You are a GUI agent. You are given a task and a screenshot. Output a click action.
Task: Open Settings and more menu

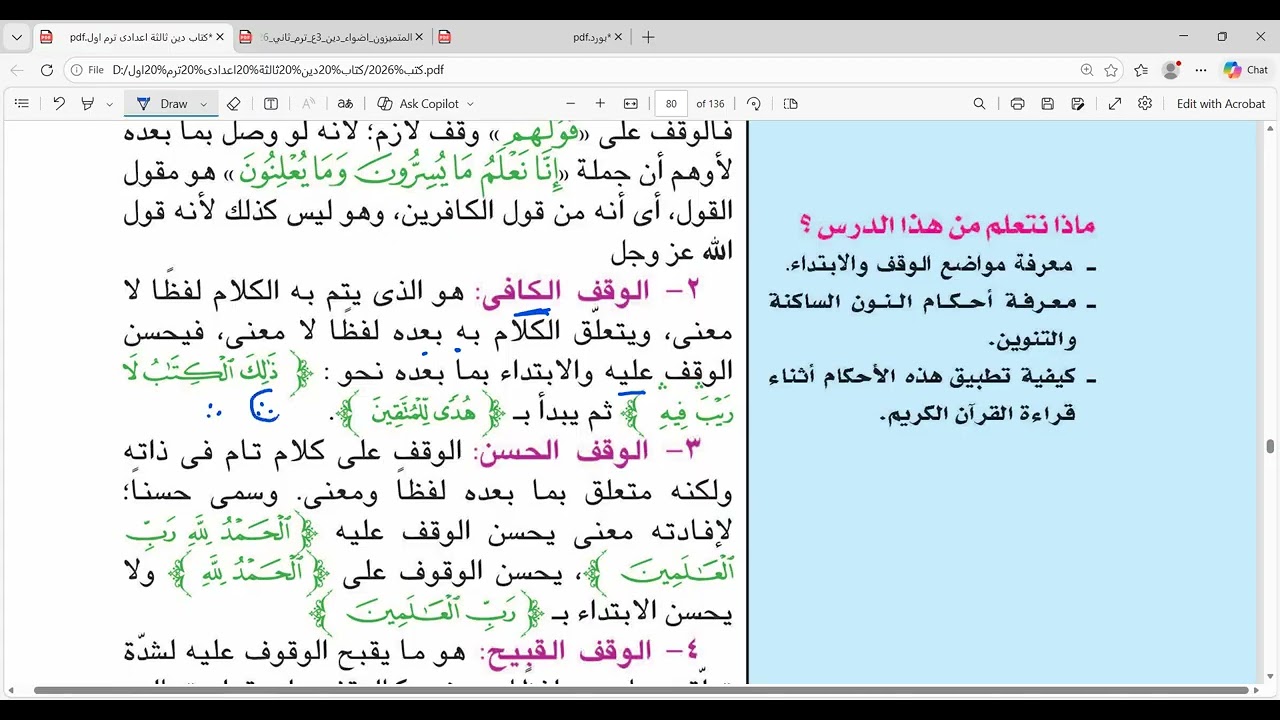tap(1201, 70)
